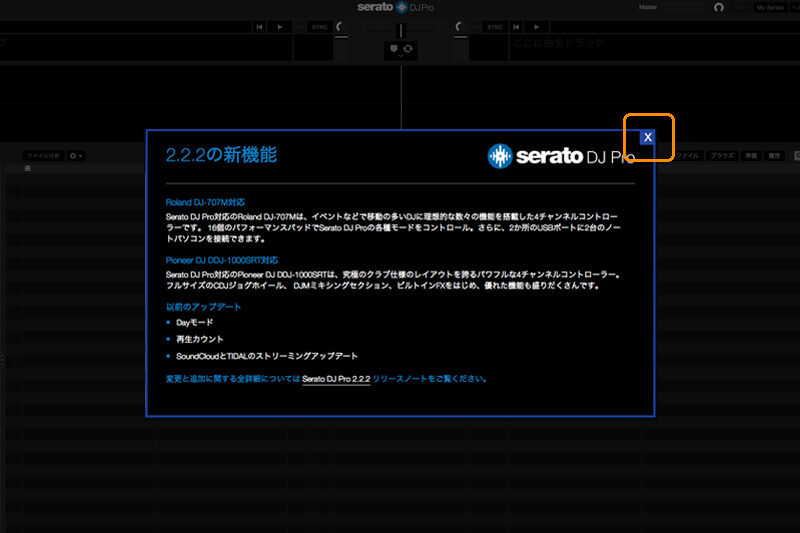Viewport: 800px width, 533px height.
Task: Click the Master label in top bar
Action: click(x=648, y=7)
